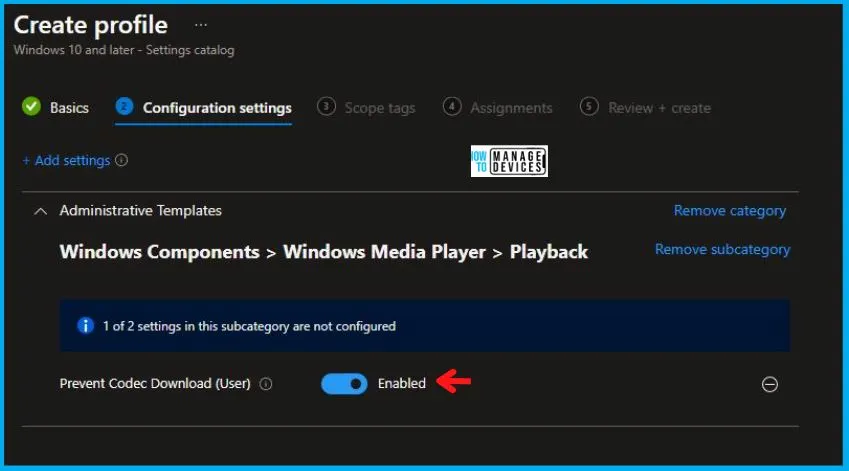This screenshot has width=849, height=471.
Task: Click the Enabled status text
Action: tap(402, 383)
